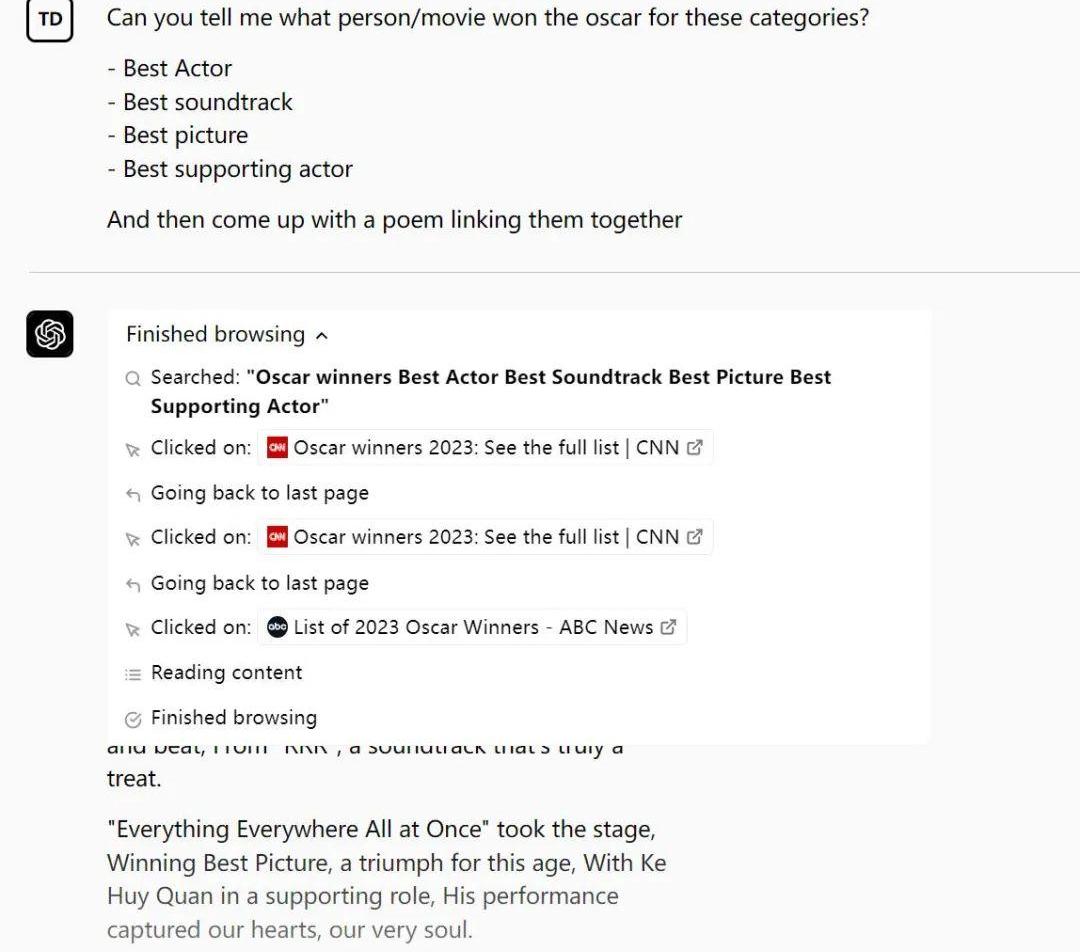Open the ABC News 2023 Oscar Winners link
Viewport: 1080px width, 952px height.
coord(472,627)
